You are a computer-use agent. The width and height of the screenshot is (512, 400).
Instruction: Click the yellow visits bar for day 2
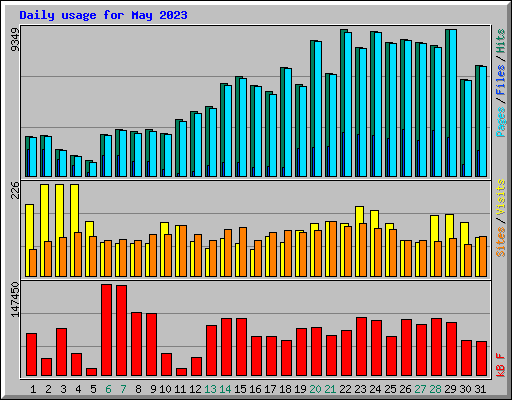point(44,213)
